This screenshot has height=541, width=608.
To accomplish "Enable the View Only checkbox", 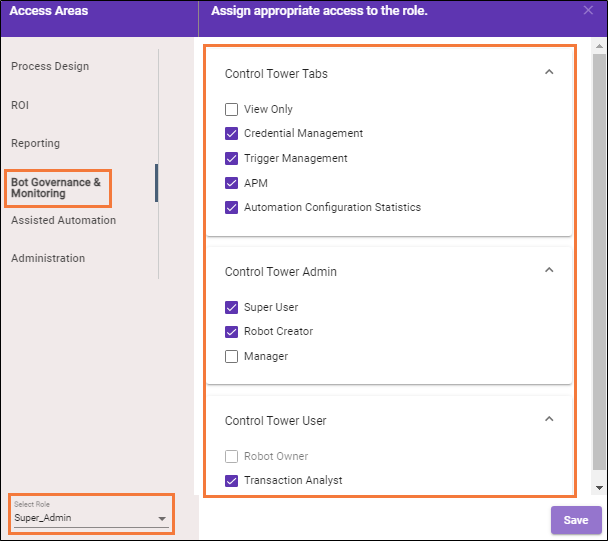I will point(232,109).
